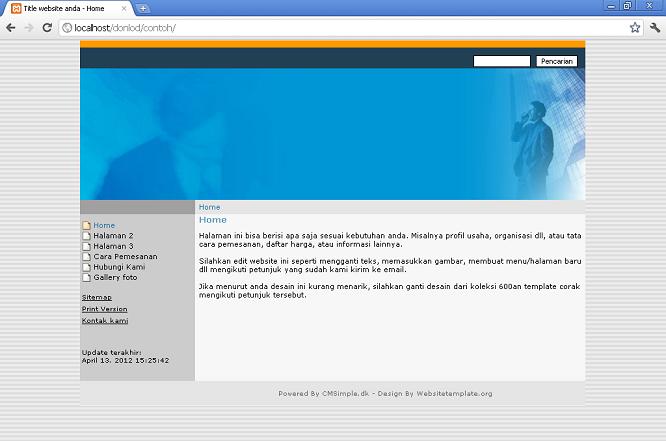Click the tab's XAMPP favicon
The height and width of the screenshot is (441, 666).
click(x=16, y=8)
